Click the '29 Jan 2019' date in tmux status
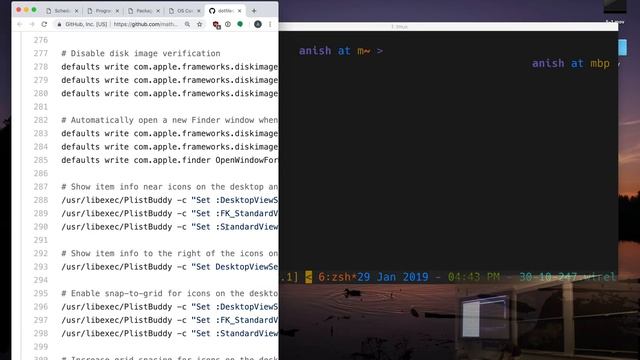The height and width of the screenshot is (360, 640). [x=393, y=277]
